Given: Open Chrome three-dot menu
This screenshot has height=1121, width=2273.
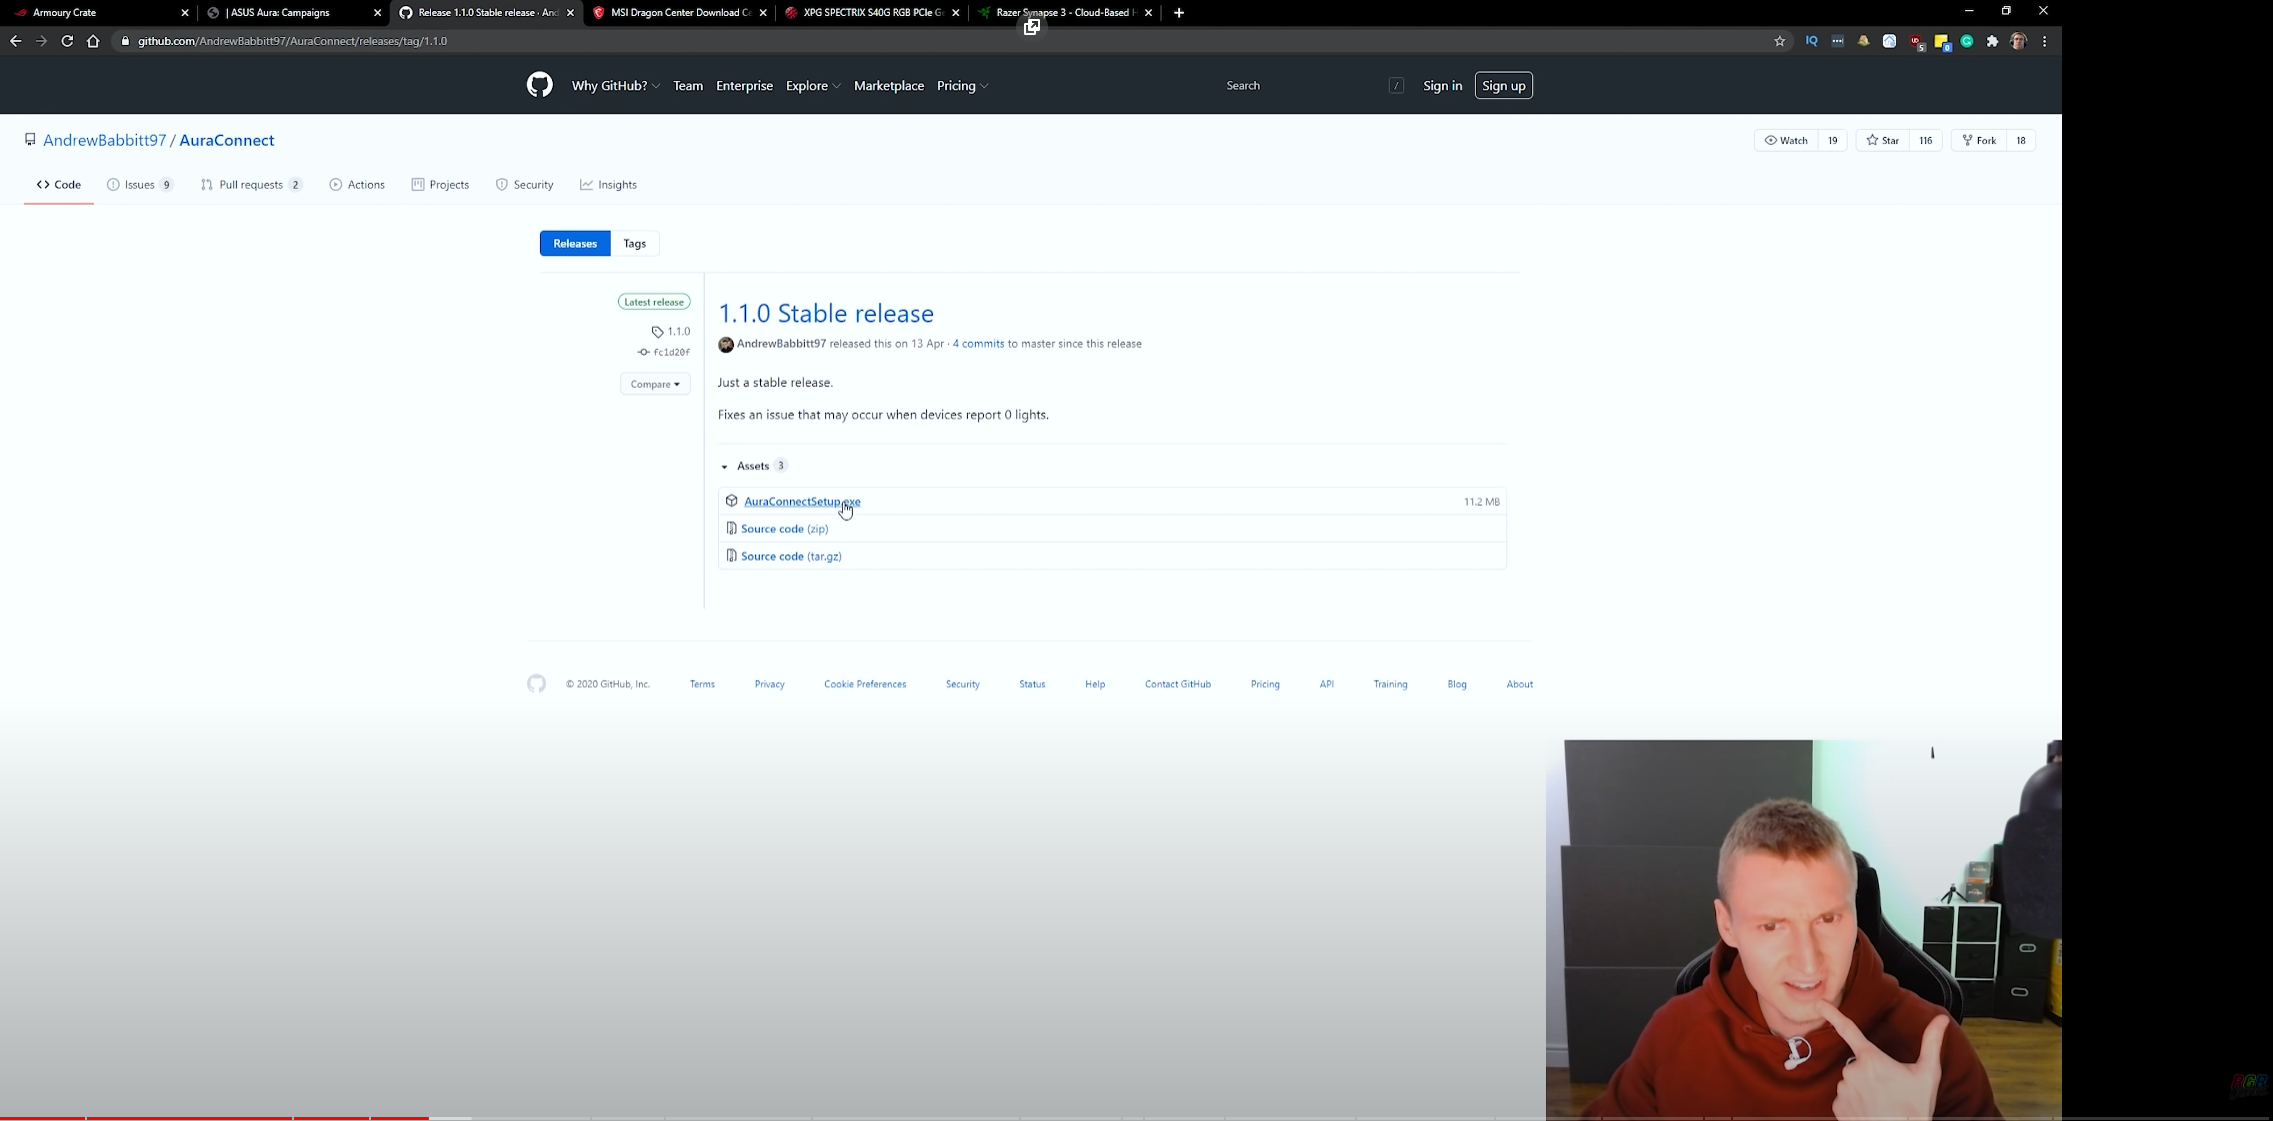Looking at the screenshot, I should click(x=2045, y=41).
